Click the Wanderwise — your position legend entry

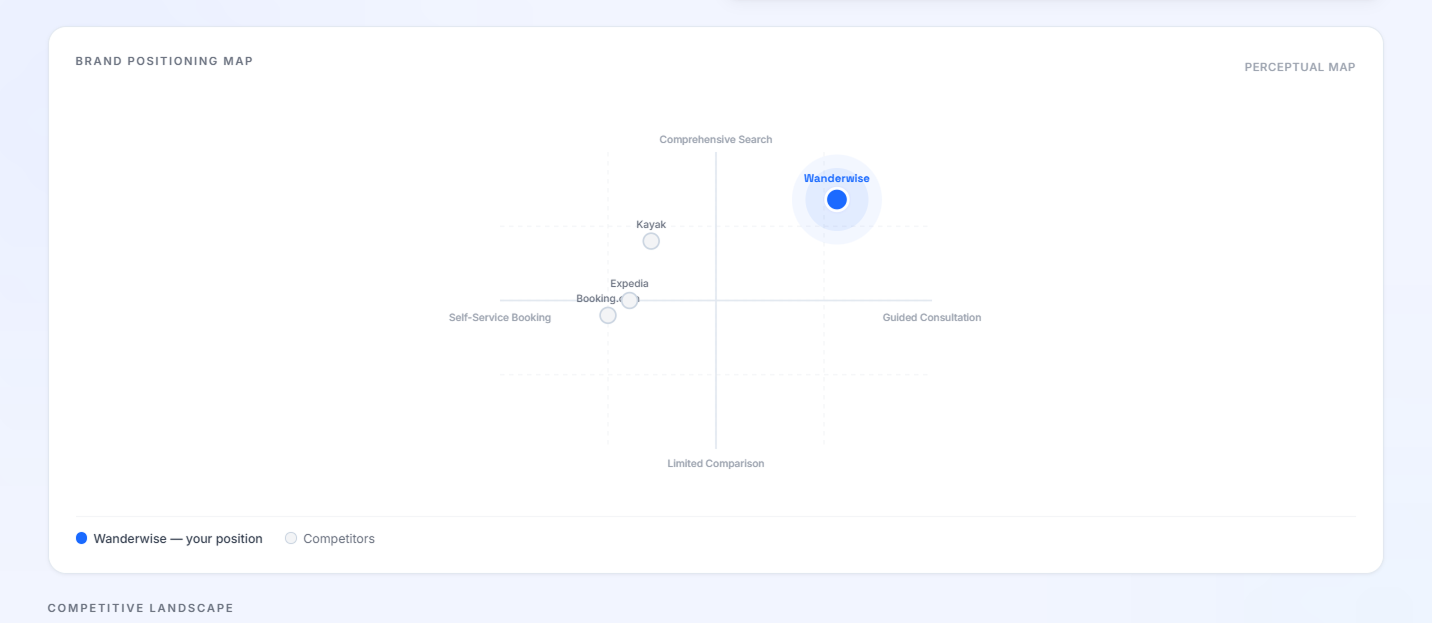(169, 538)
